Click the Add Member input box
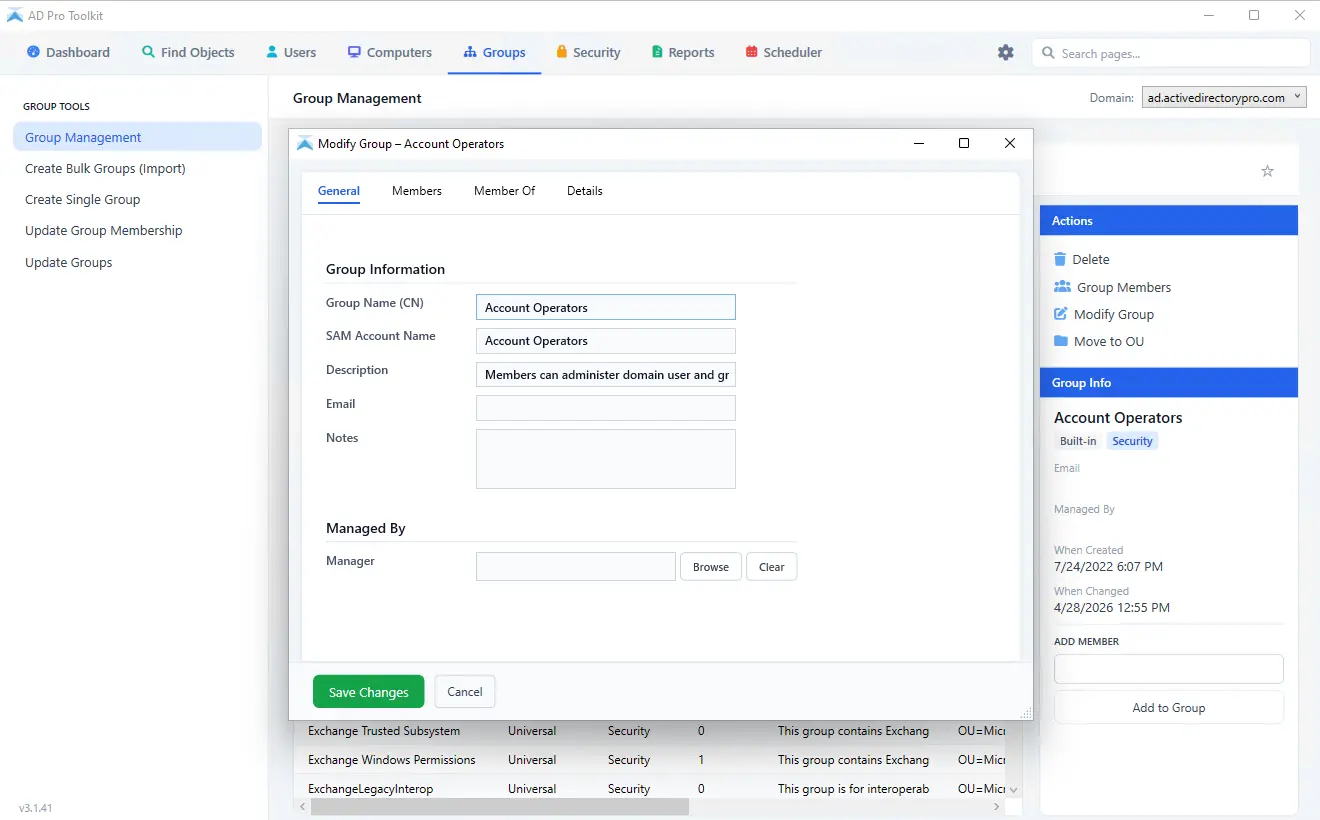 point(1169,669)
